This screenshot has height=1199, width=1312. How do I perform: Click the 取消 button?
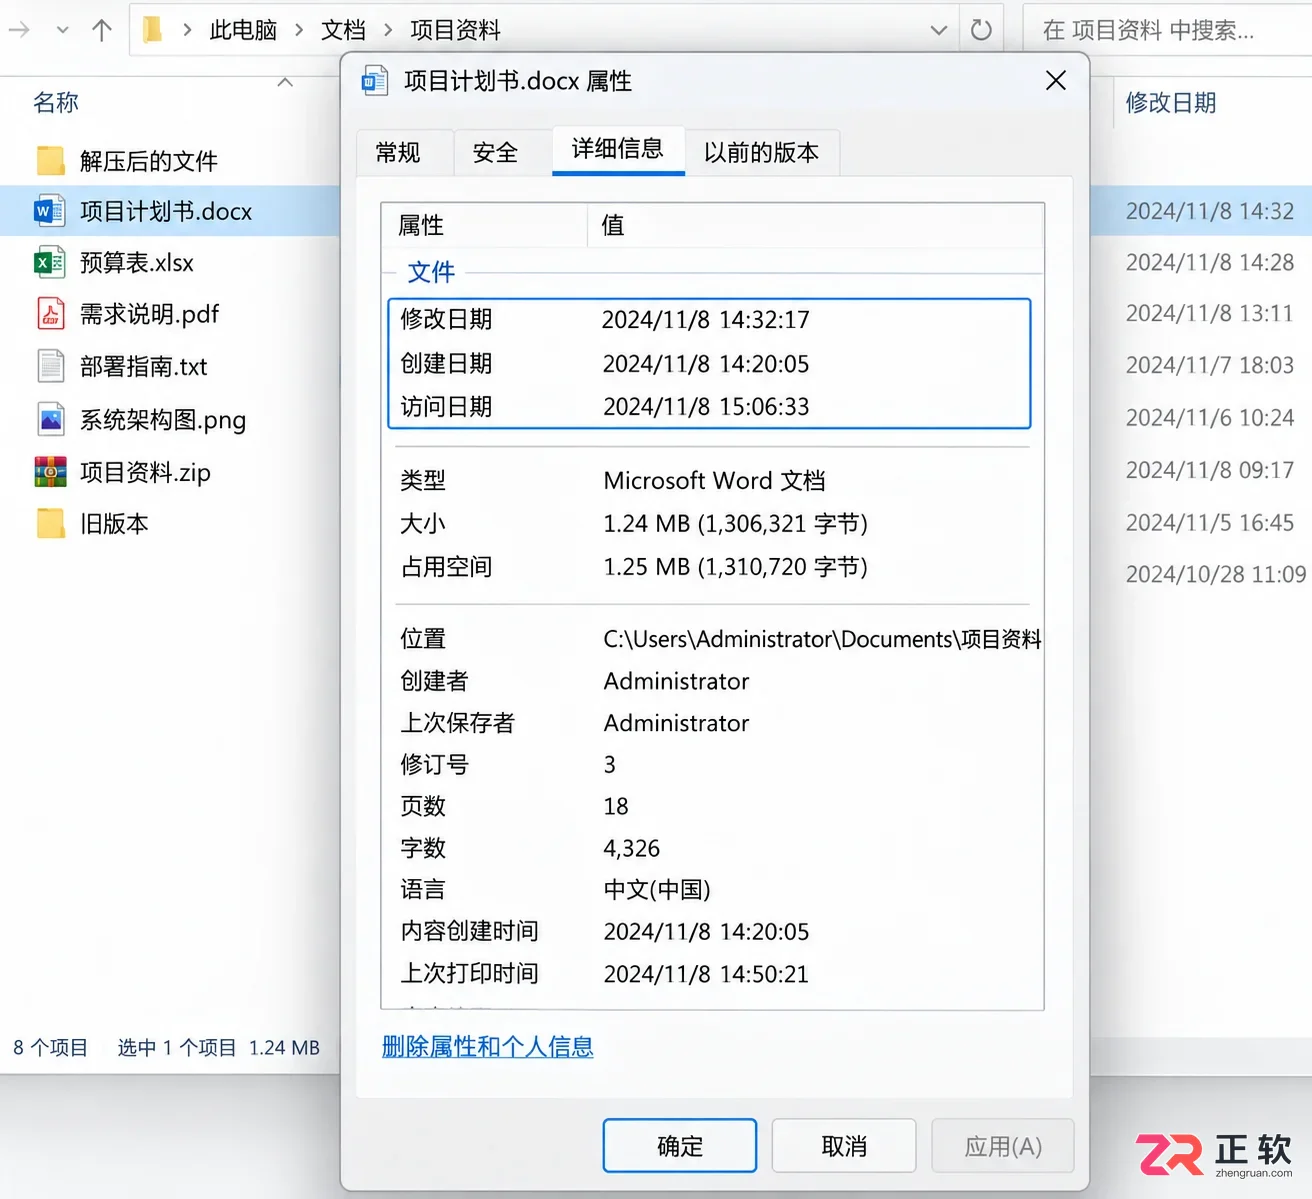844,1146
